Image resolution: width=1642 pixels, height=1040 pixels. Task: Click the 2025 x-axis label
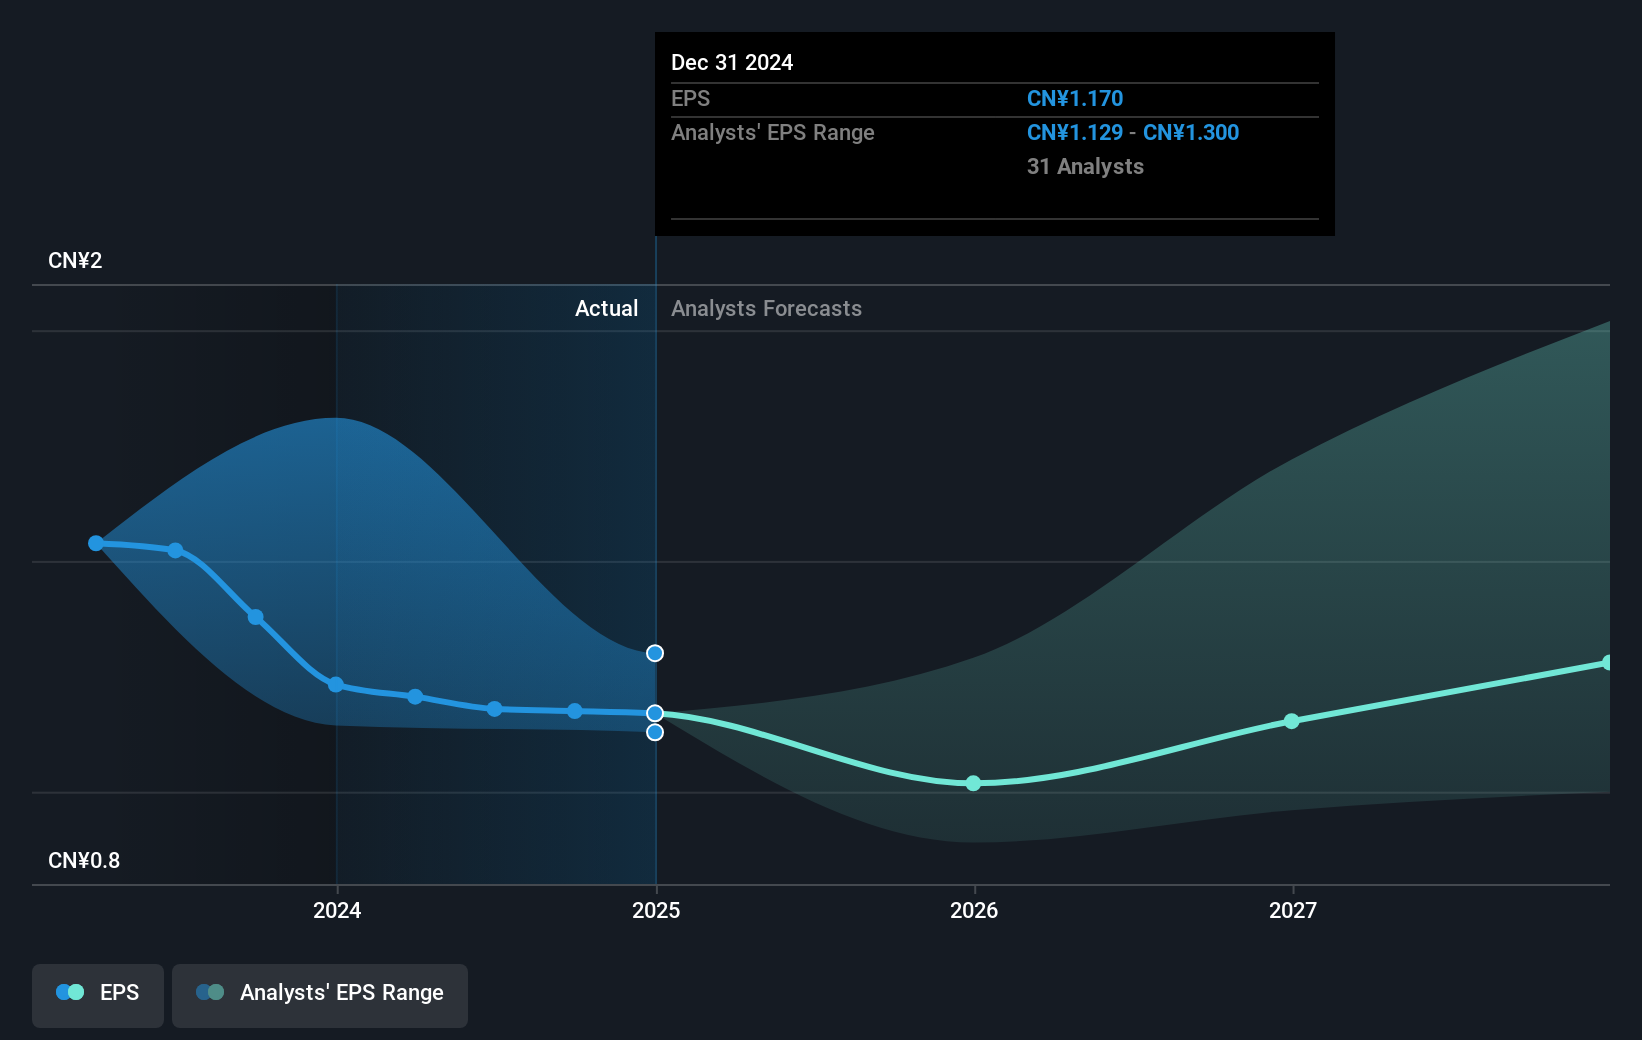click(656, 910)
